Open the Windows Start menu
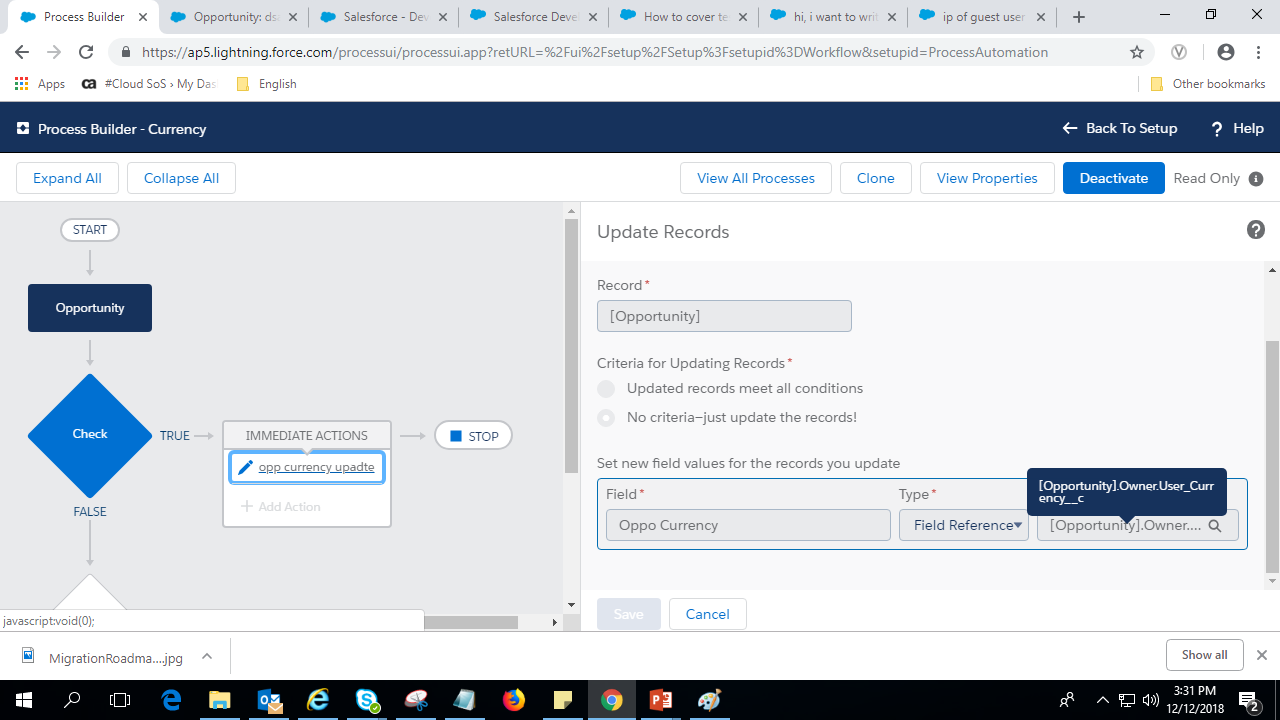The width and height of the screenshot is (1280, 720). (x=24, y=700)
